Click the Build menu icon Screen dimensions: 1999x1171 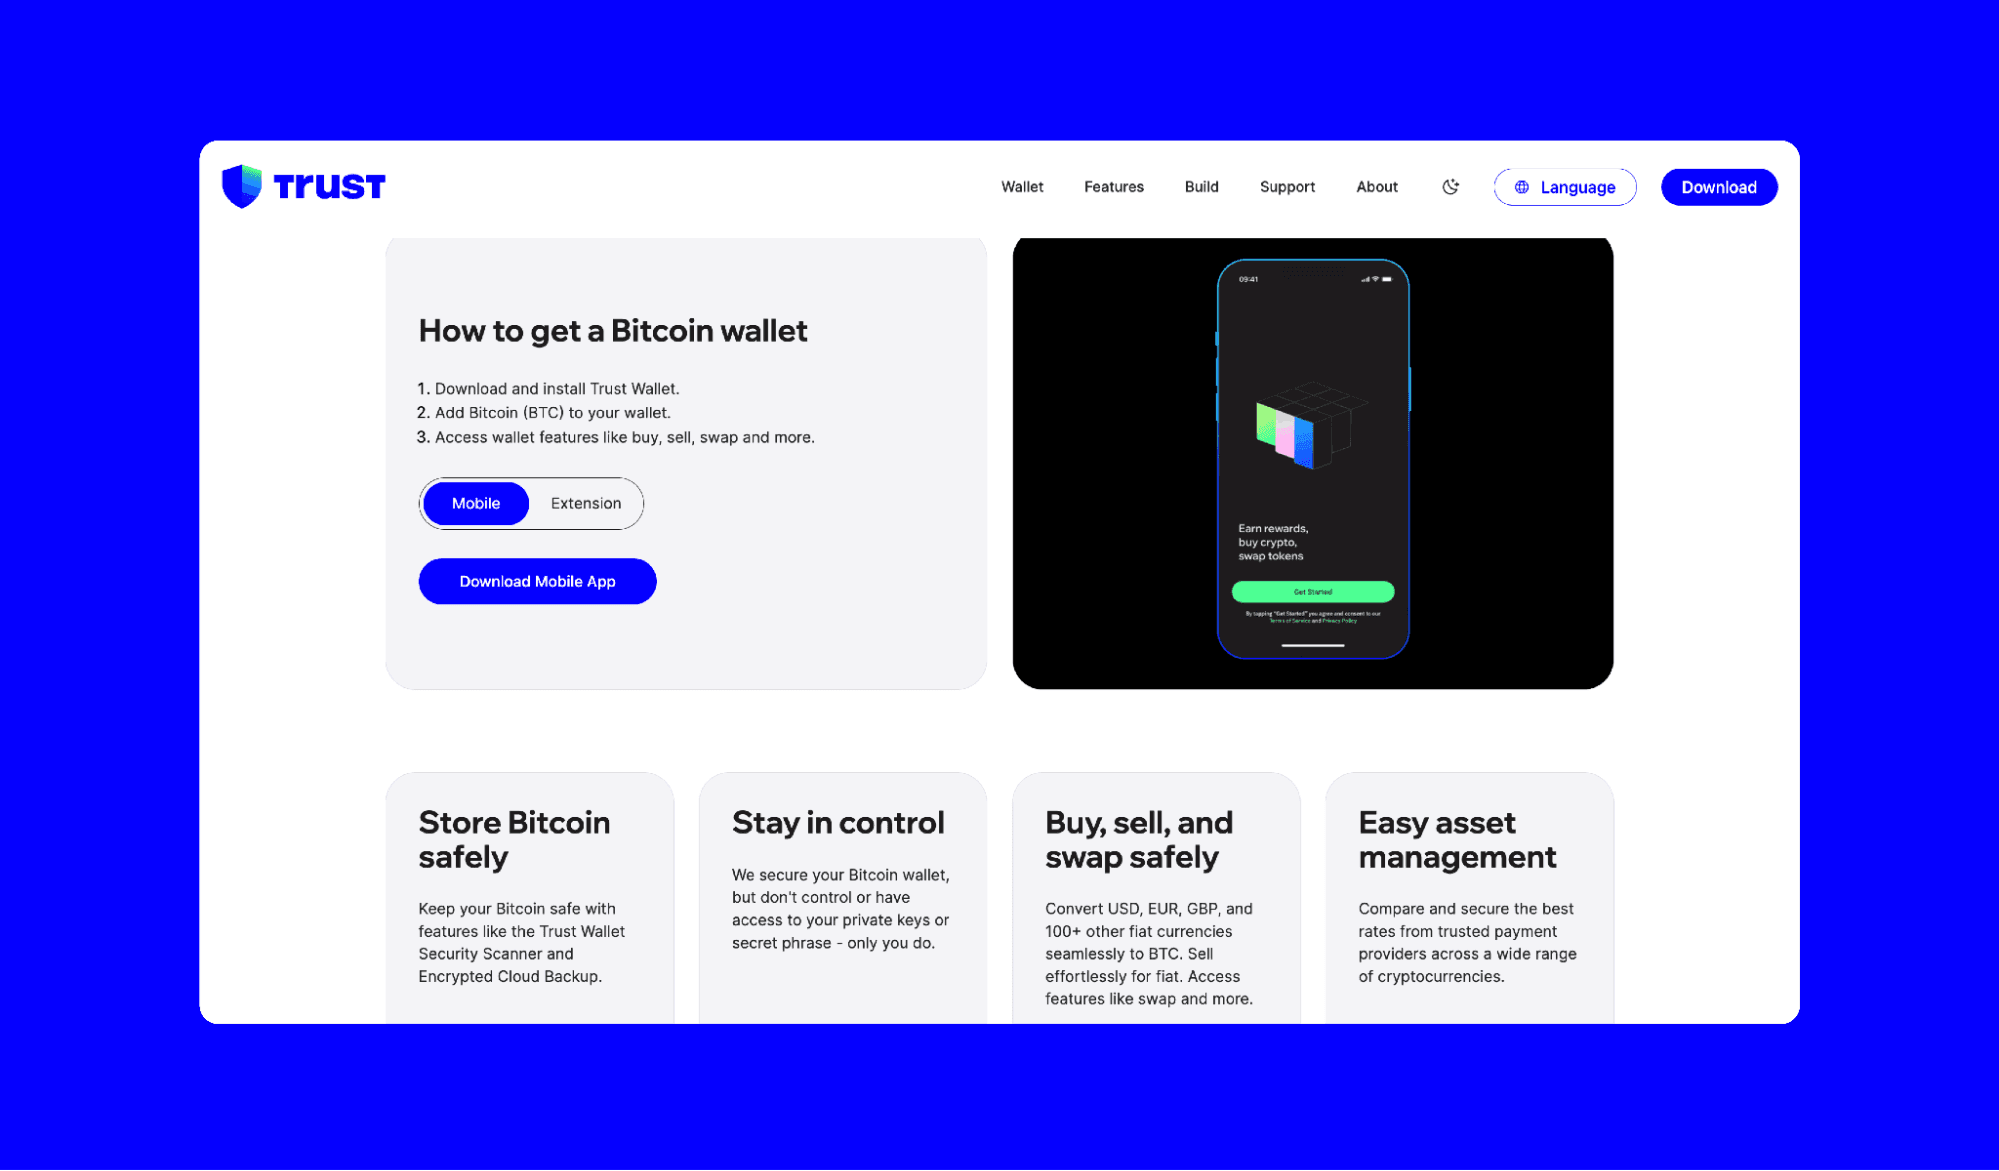click(x=1202, y=187)
